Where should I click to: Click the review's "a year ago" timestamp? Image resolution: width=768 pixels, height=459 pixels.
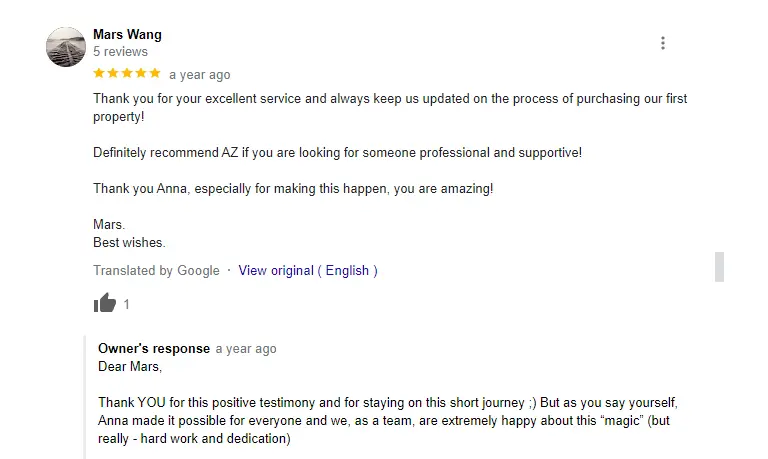[x=199, y=75]
